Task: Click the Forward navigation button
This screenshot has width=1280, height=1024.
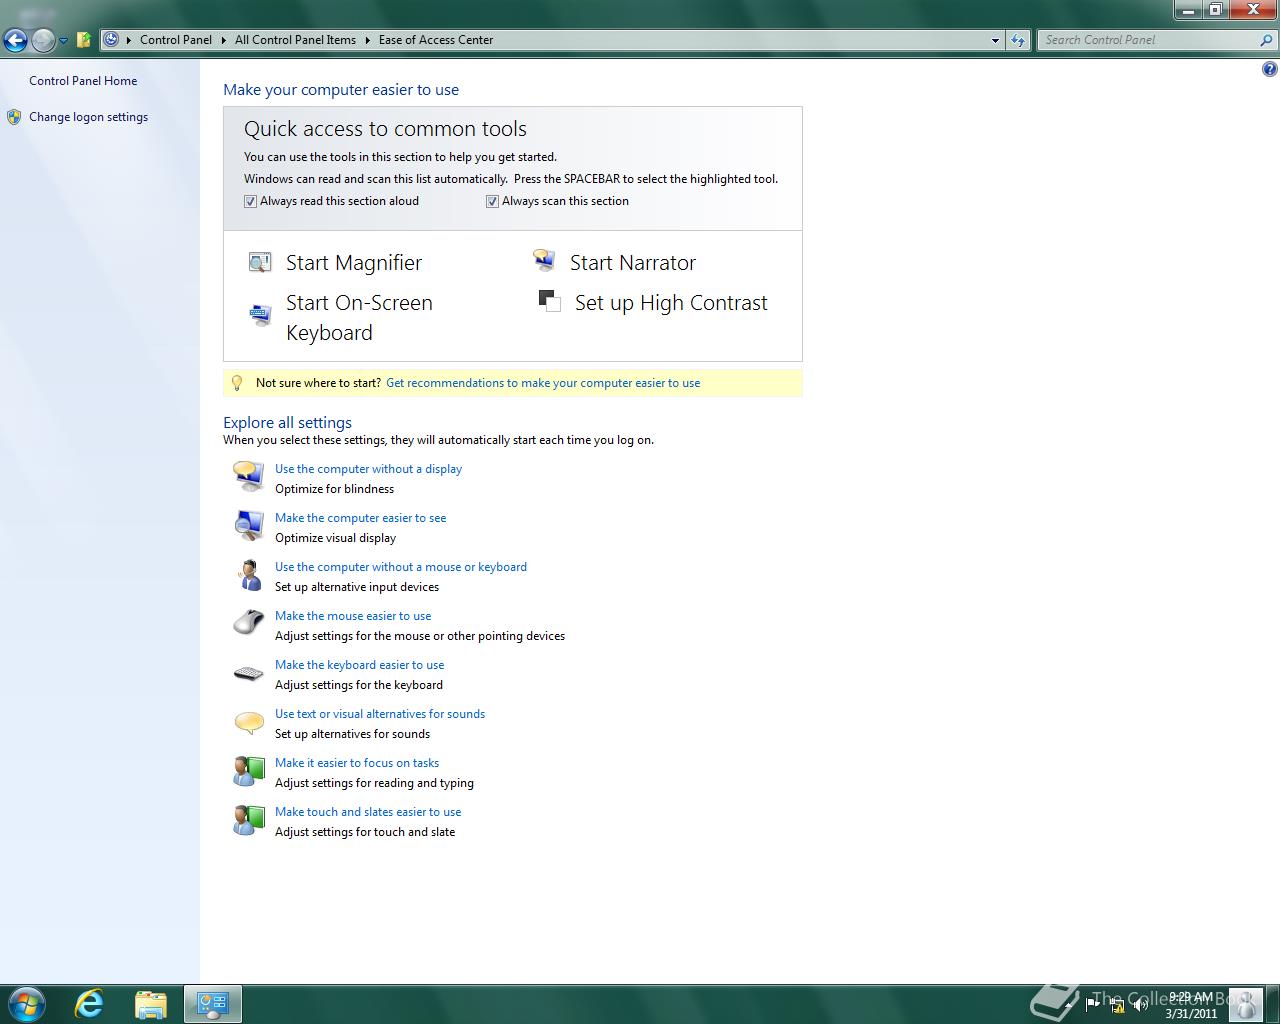Action: click(x=43, y=40)
